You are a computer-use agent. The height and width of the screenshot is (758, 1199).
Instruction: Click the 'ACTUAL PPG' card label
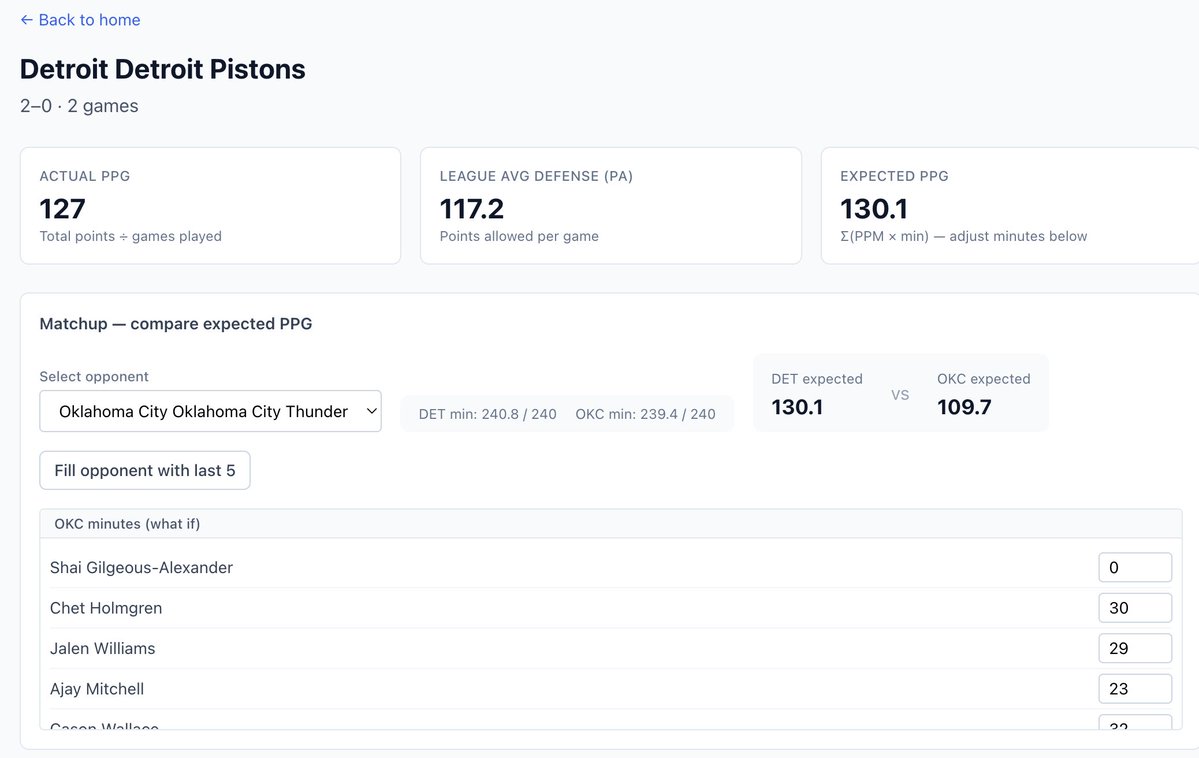(85, 176)
